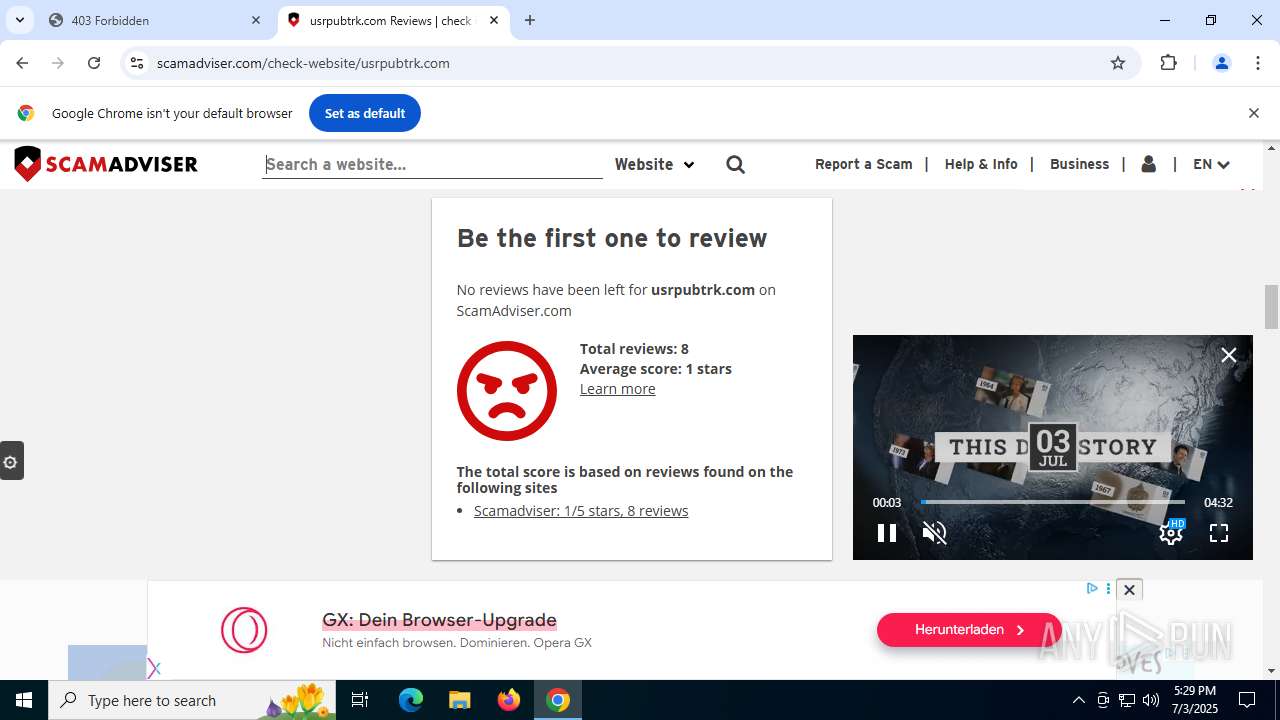The height and width of the screenshot is (720, 1280).
Task: Seek along the video progress bar
Action: tap(1052, 502)
